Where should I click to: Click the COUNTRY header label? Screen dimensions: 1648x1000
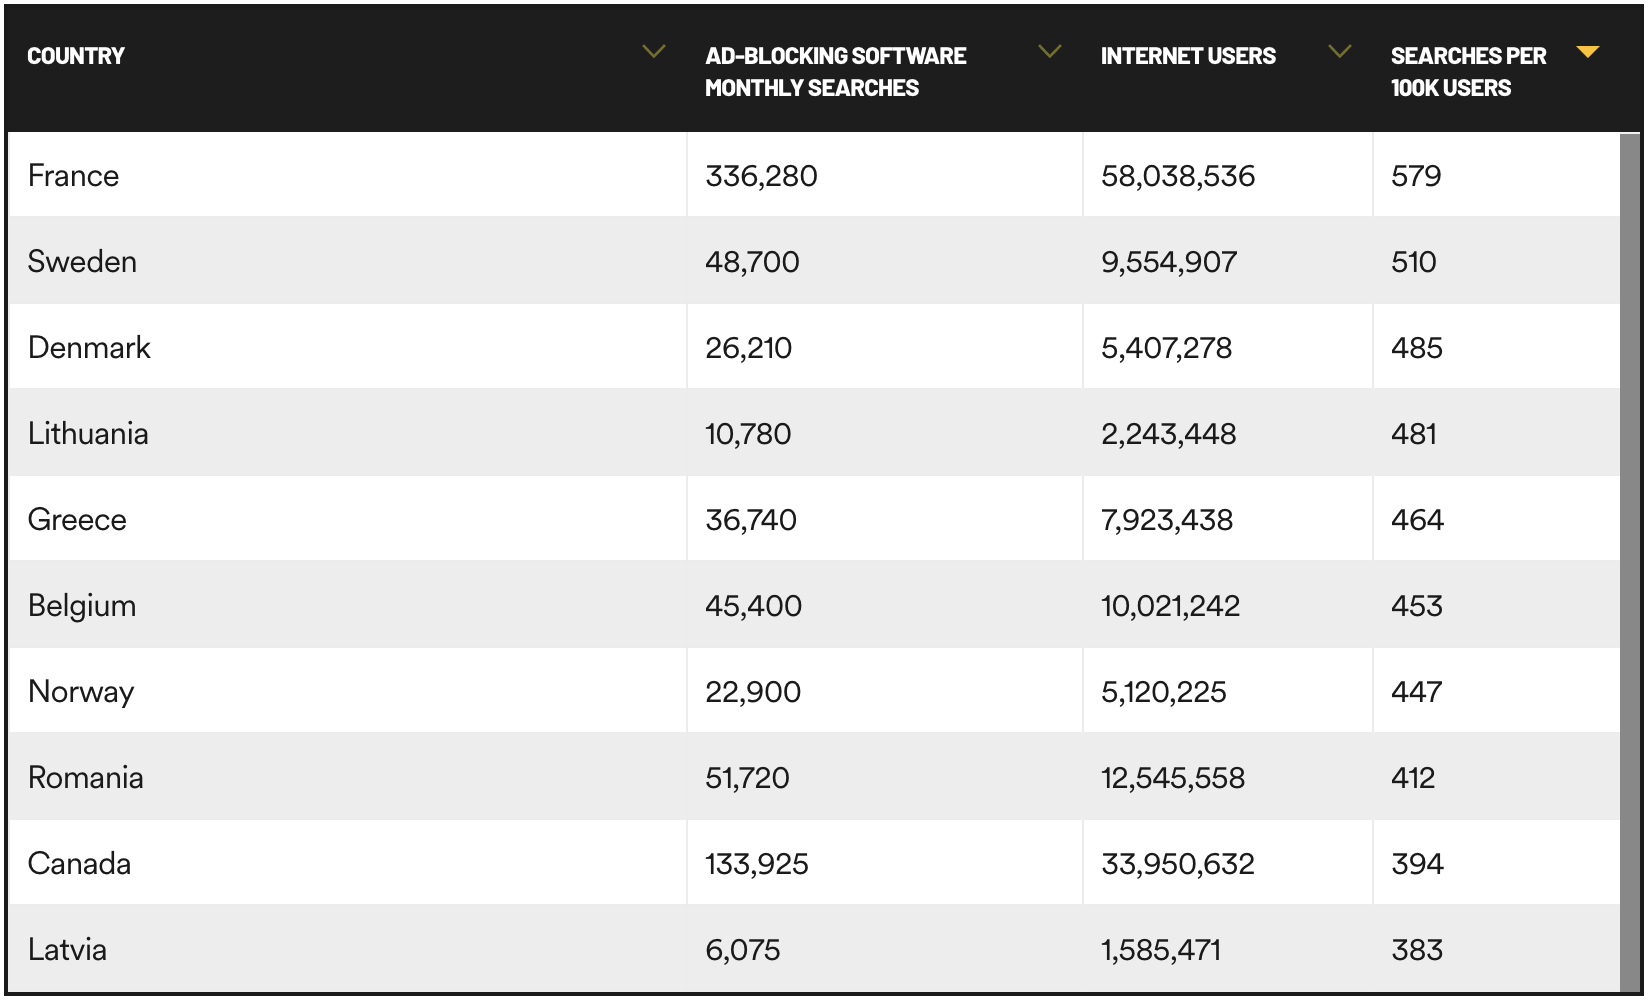[x=76, y=55]
